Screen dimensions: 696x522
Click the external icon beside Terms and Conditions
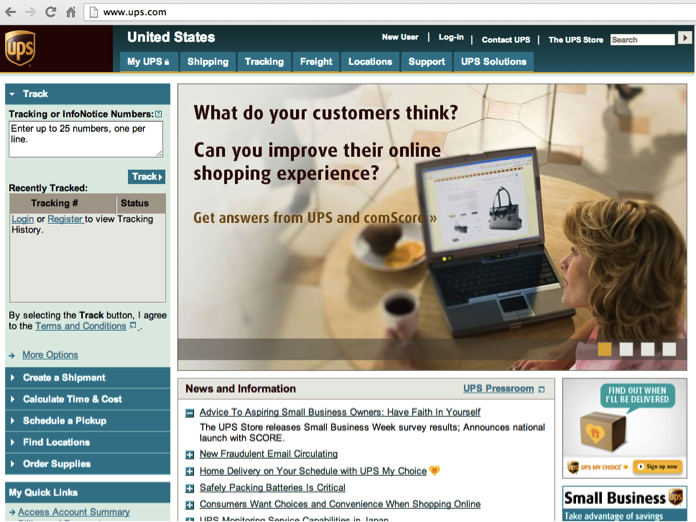coord(133,326)
